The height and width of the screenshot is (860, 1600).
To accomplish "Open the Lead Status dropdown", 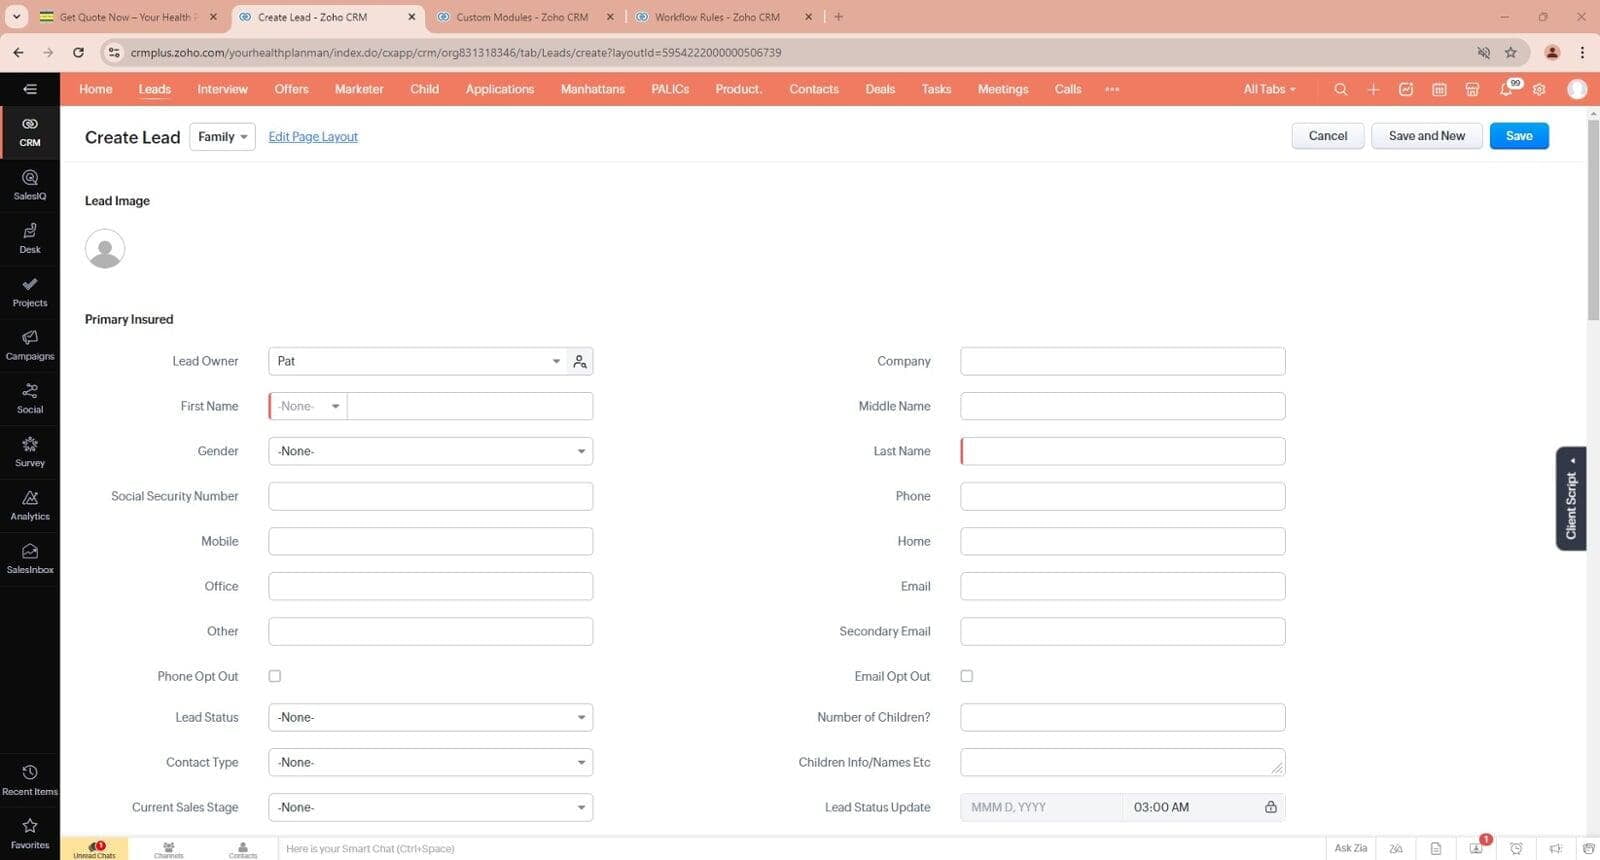I will pos(430,717).
